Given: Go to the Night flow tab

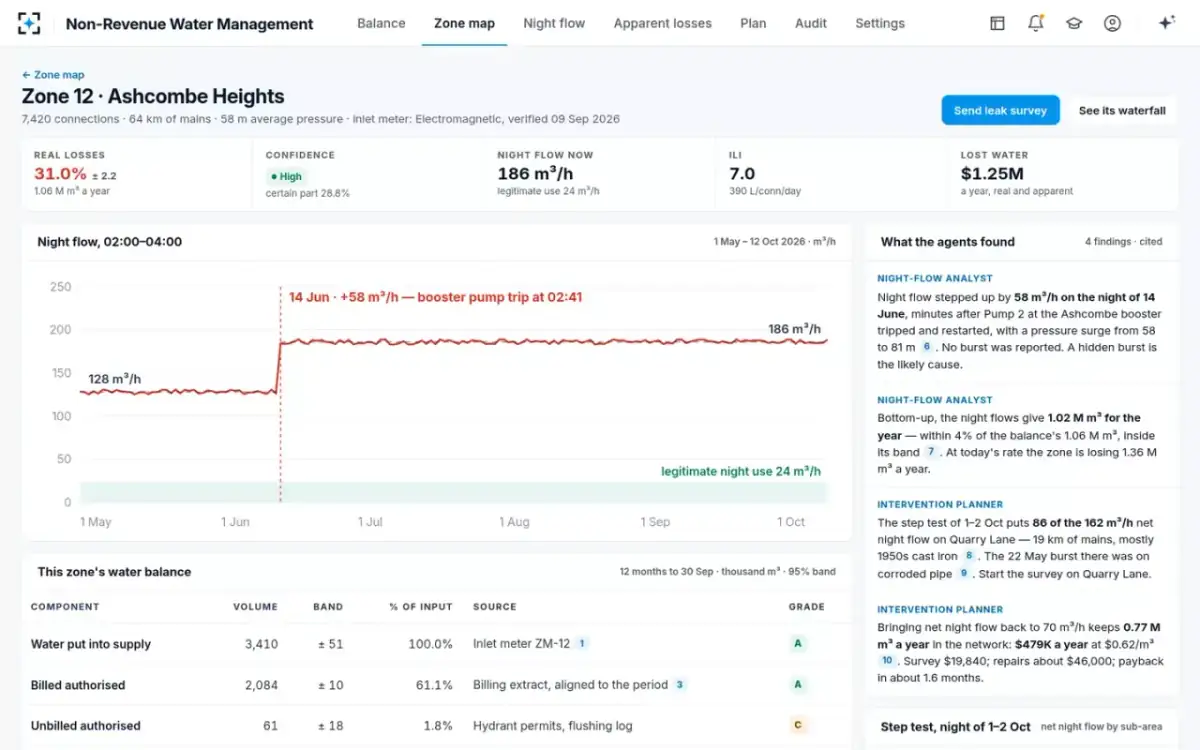Looking at the screenshot, I should tap(554, 23).
